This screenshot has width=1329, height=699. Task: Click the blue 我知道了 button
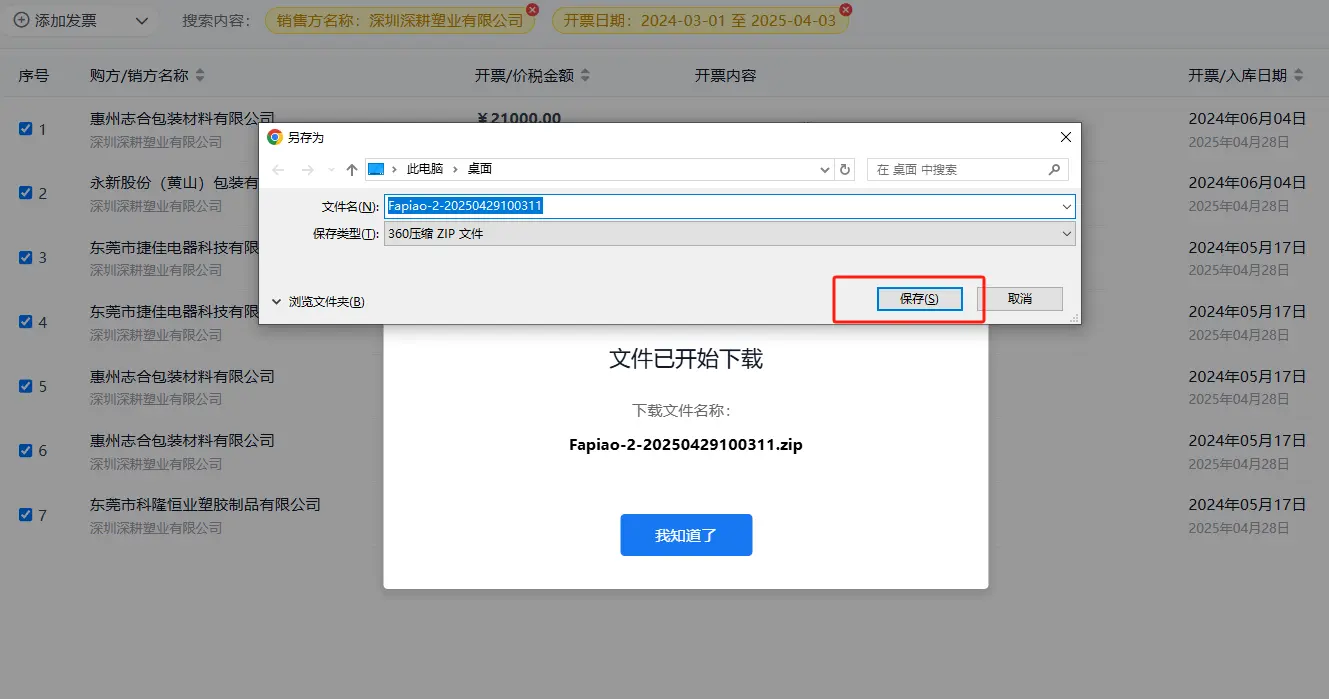tap(686, 535)
